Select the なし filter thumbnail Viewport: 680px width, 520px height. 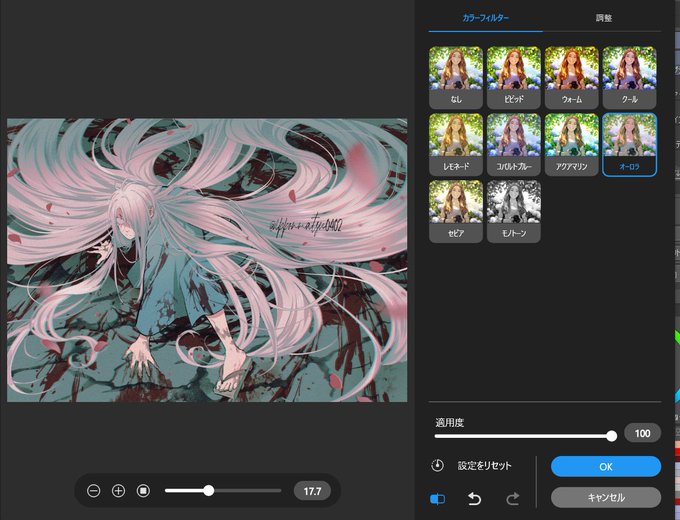point(456,77)
